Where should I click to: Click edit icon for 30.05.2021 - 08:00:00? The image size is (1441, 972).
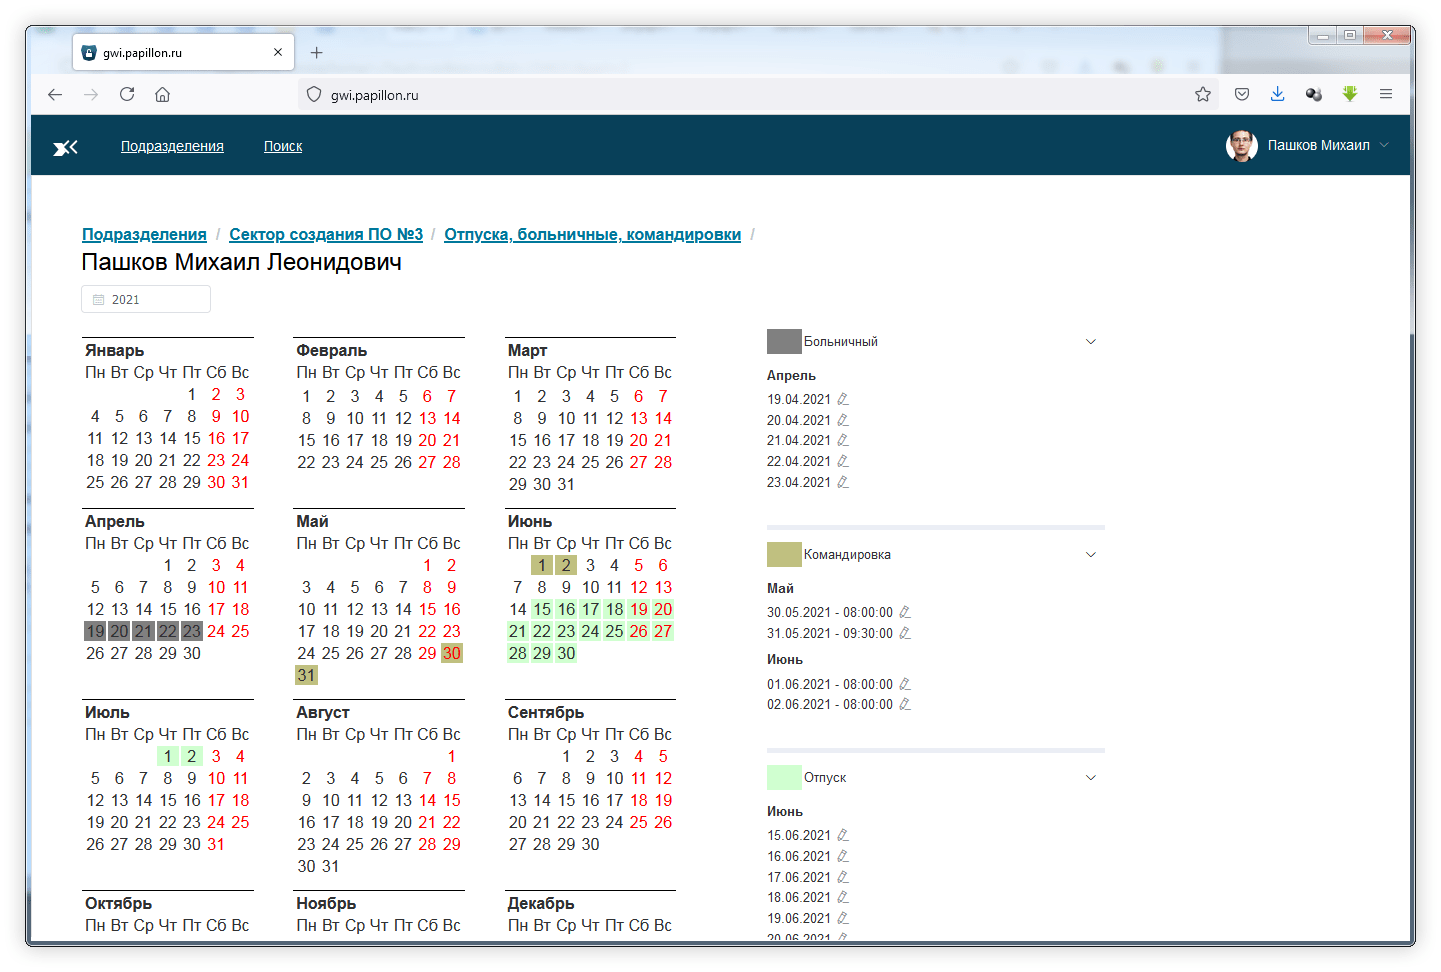pos(905,612)
